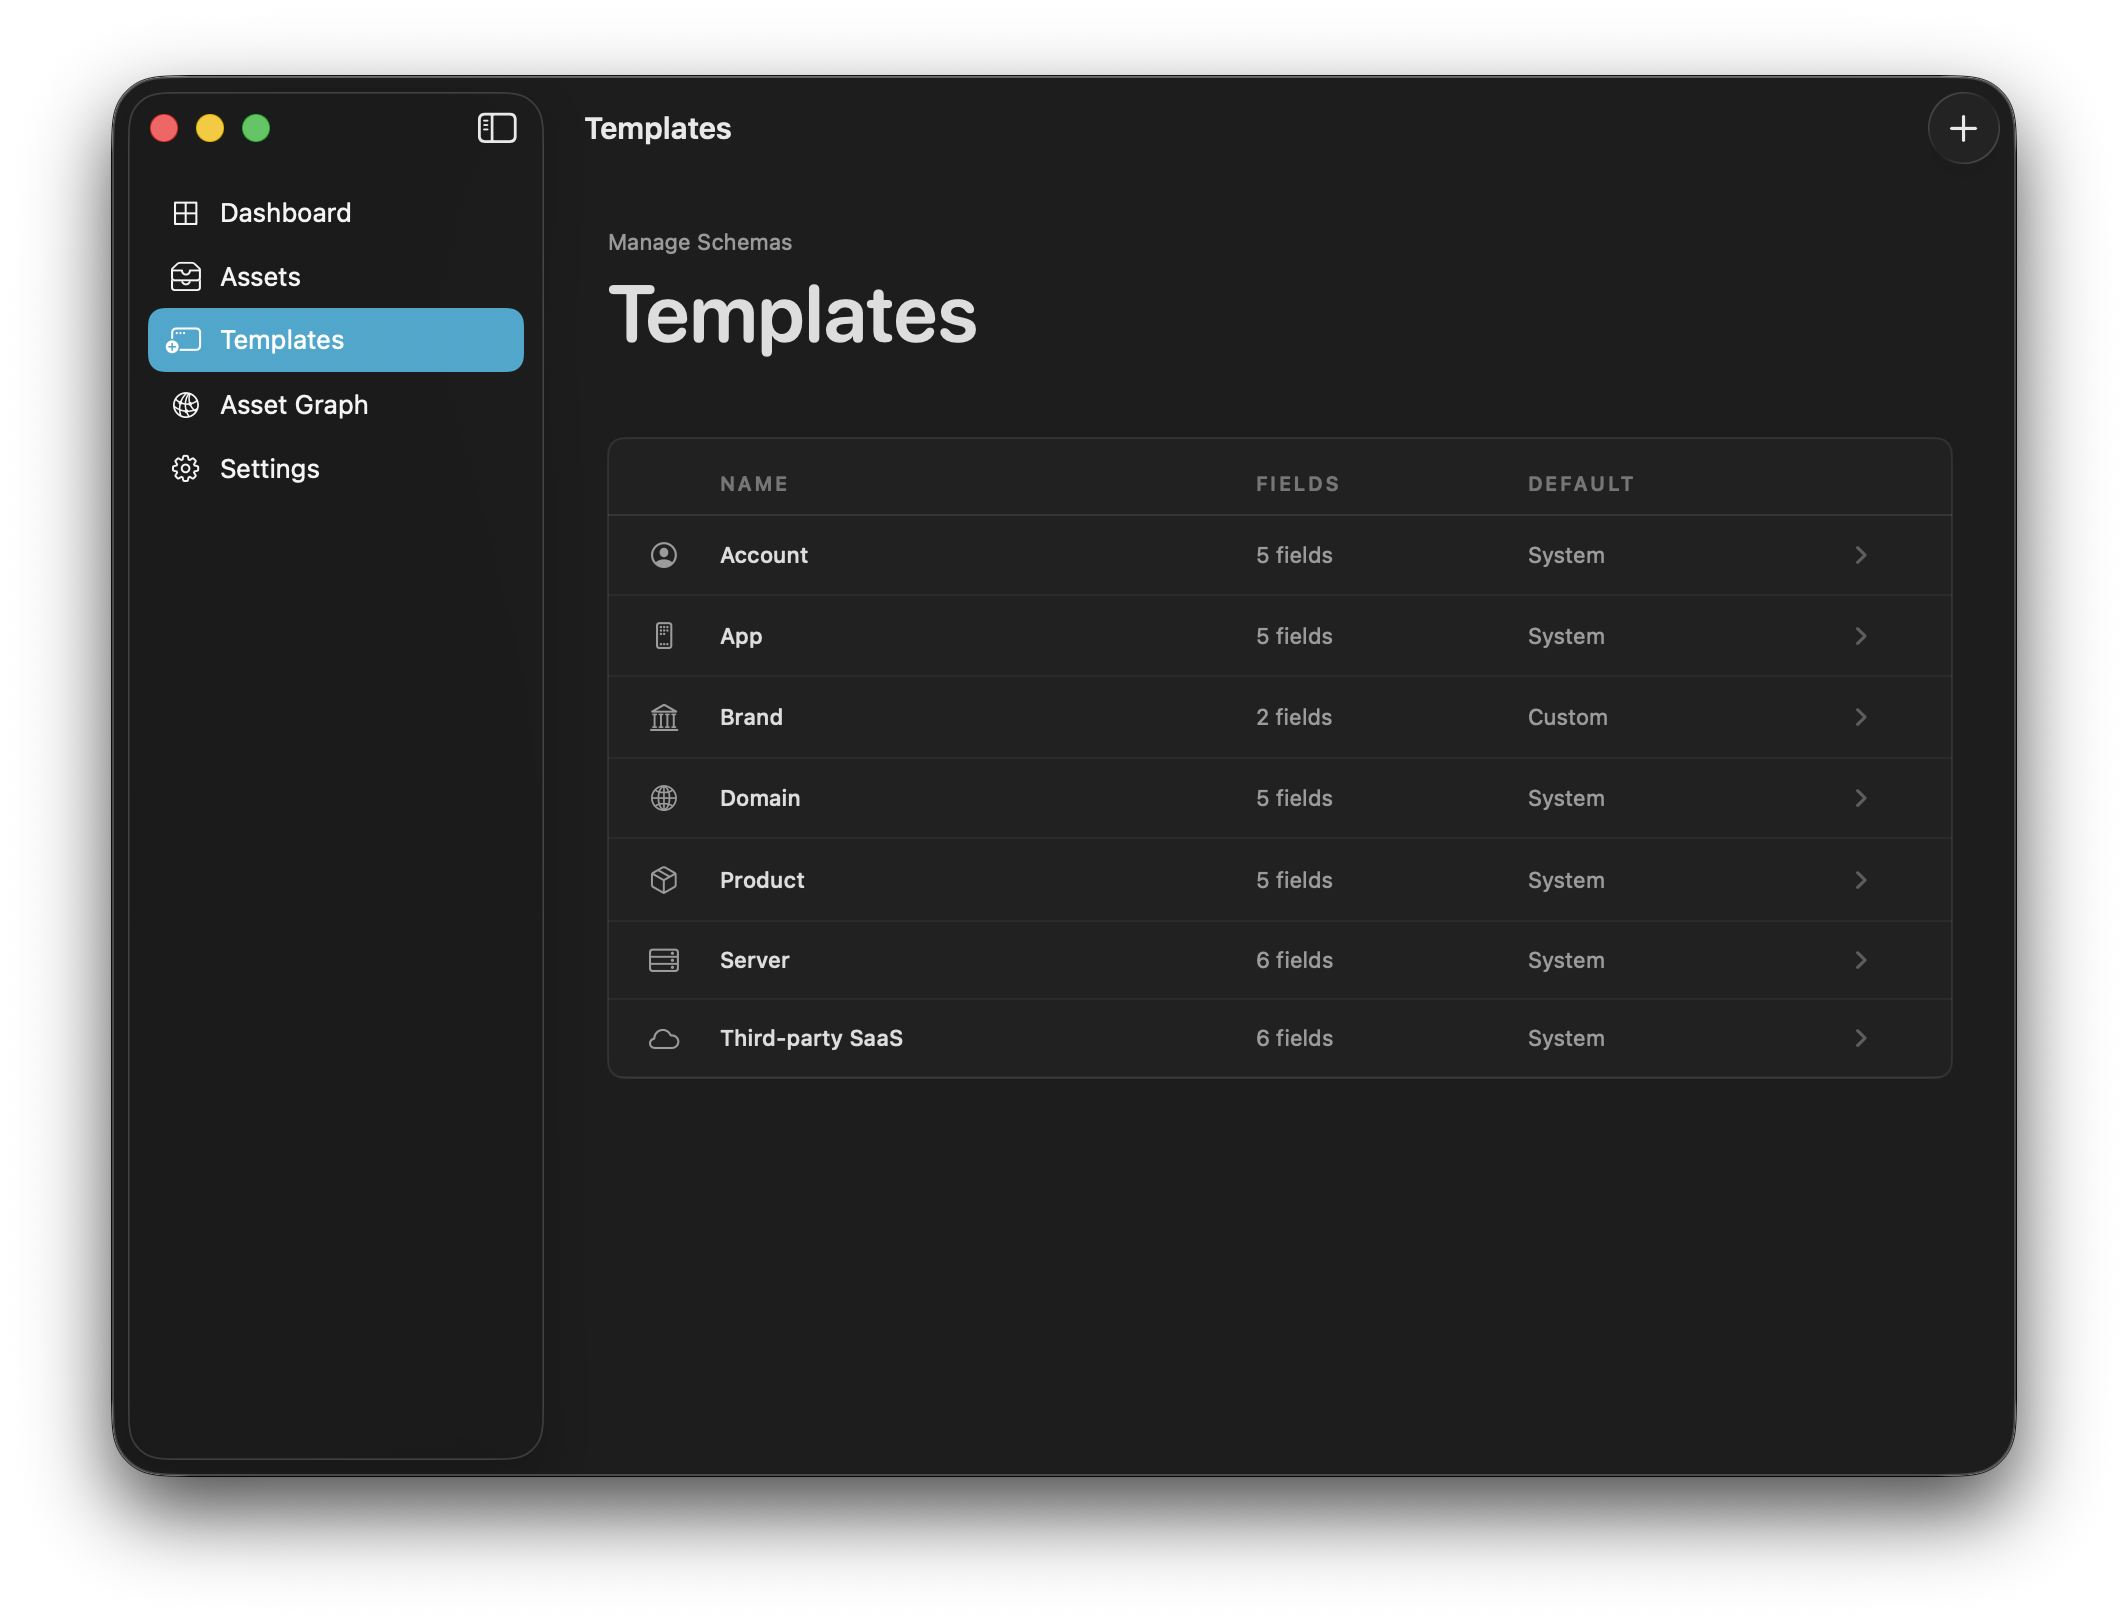Select the Third-party SaaS template row

[x=1200, y=1038]
